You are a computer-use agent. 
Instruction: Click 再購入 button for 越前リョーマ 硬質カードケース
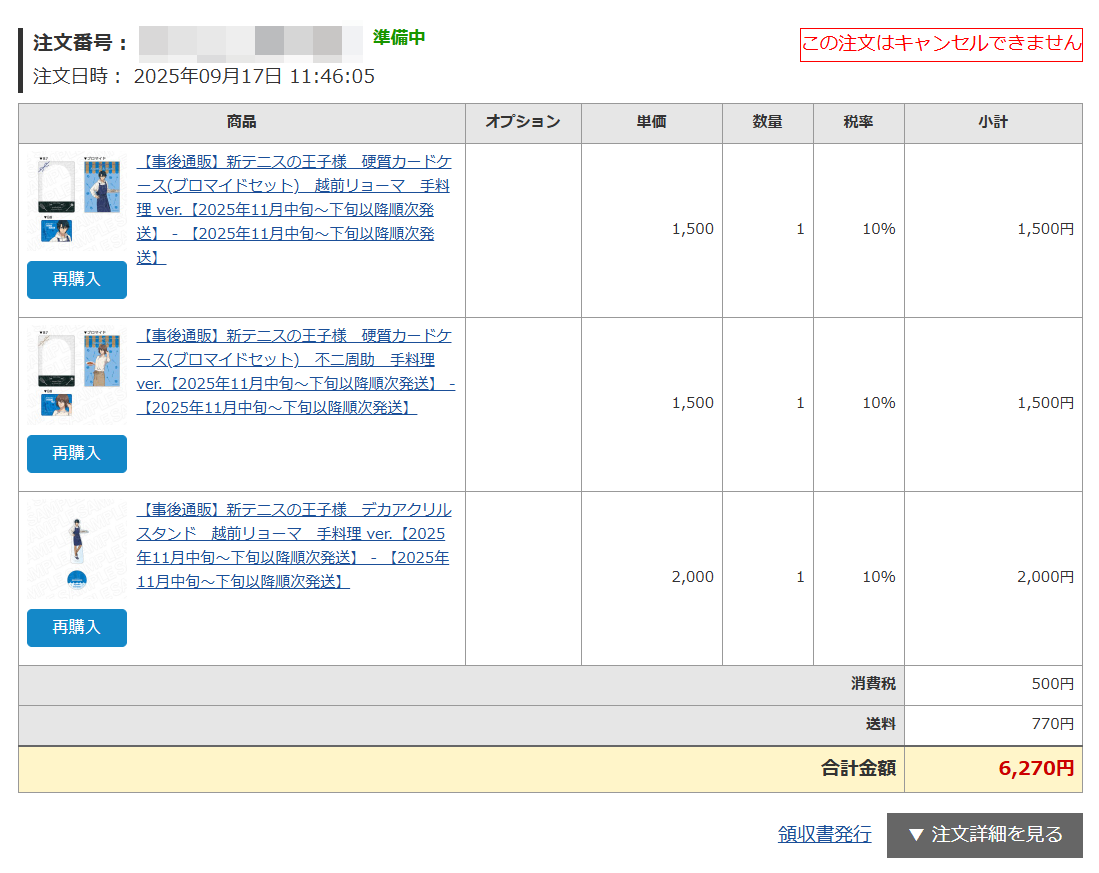(77, 280)
